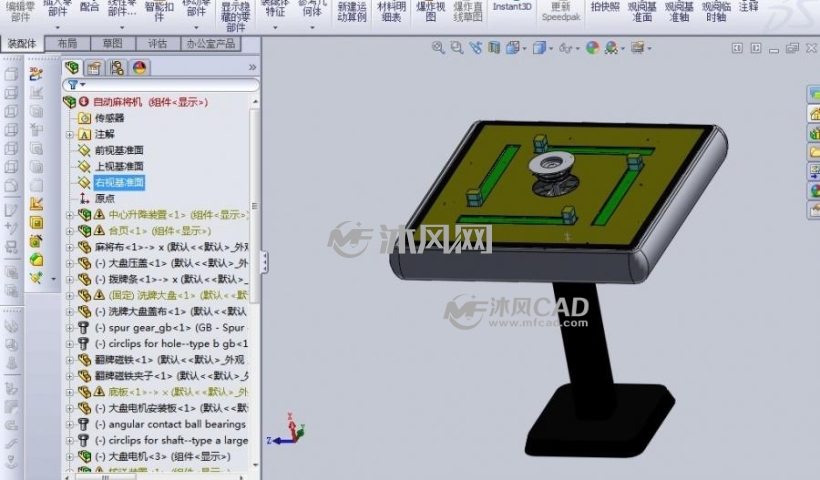The width and height of the screenshot is (820, 480).
Task: Click the orange sketch icon in left toolbar
Action: pos(36,204)
